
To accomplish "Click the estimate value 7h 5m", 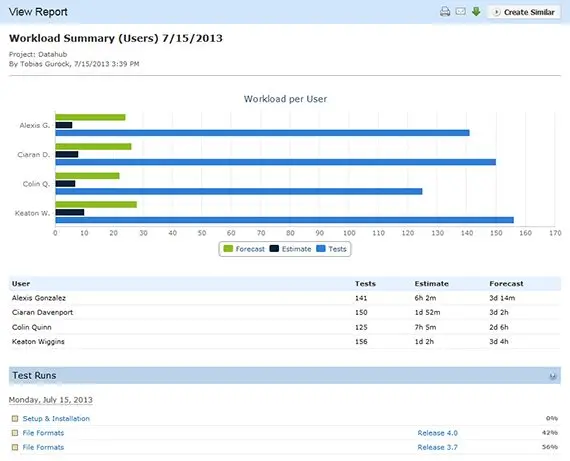I will [x=425, y=327].
